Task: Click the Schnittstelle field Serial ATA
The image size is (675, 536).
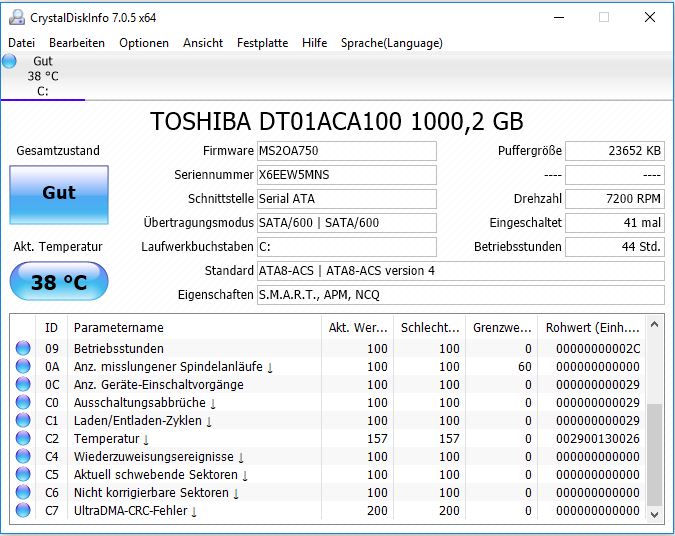Action: pos(347,199)
